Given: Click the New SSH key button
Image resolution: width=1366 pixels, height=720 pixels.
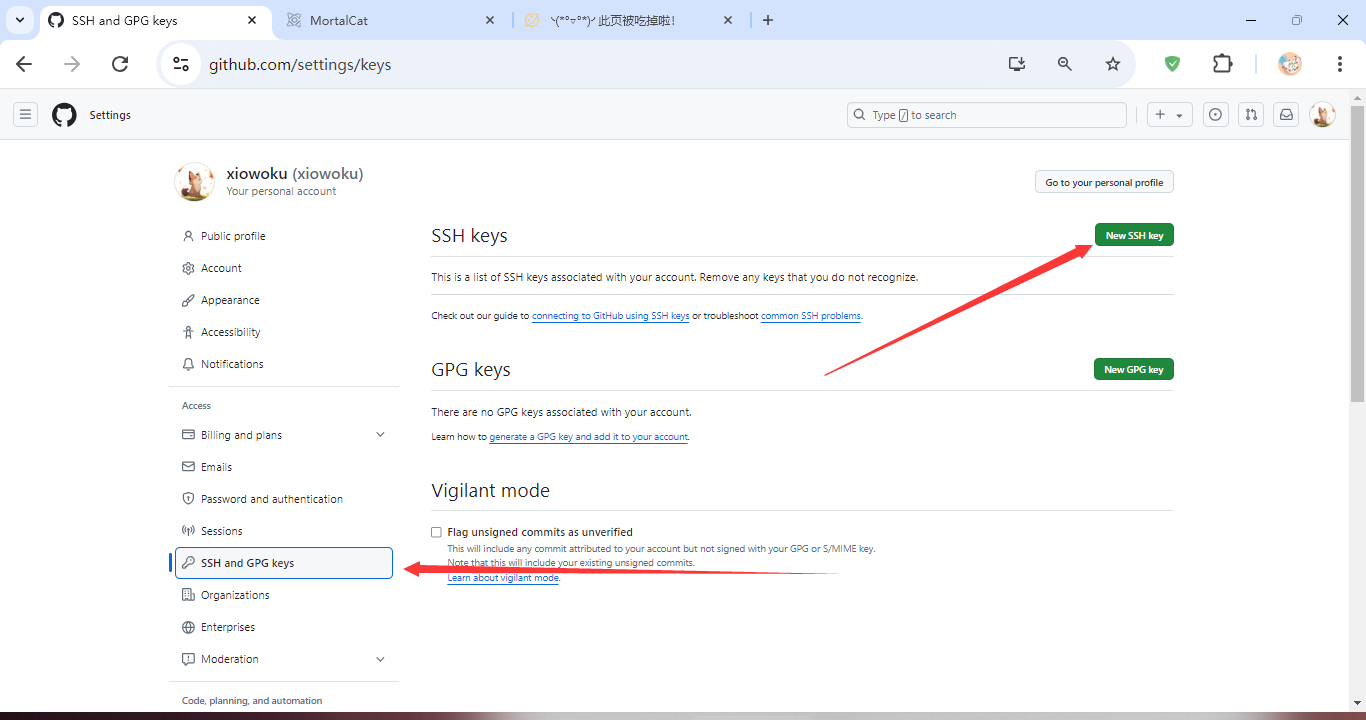Looking at the screenshot, I should [1134, 235].
